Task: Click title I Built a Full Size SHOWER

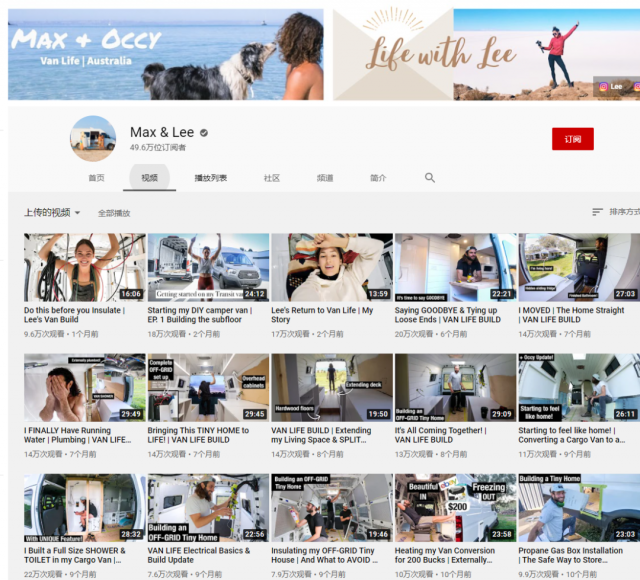Action: 74,555
